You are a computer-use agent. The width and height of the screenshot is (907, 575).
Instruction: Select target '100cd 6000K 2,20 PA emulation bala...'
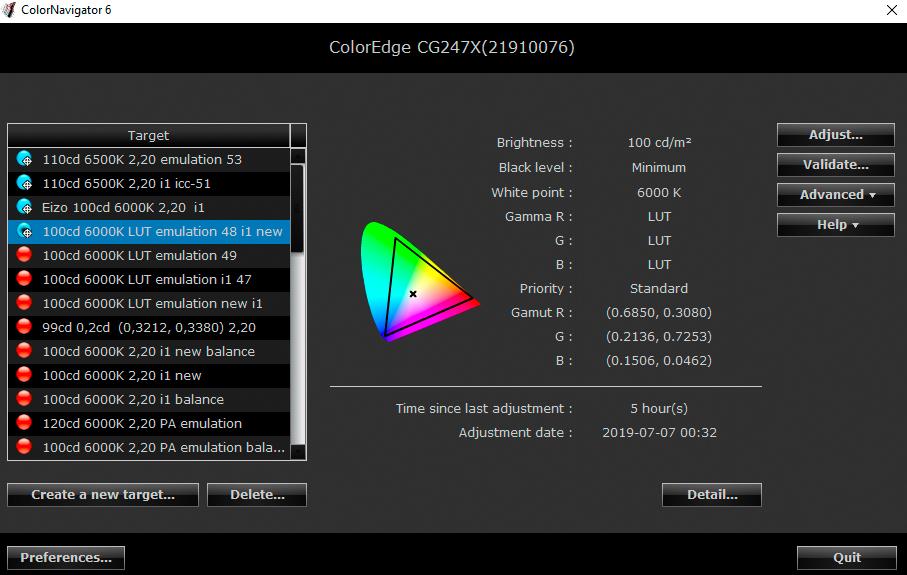click(149, 448)
